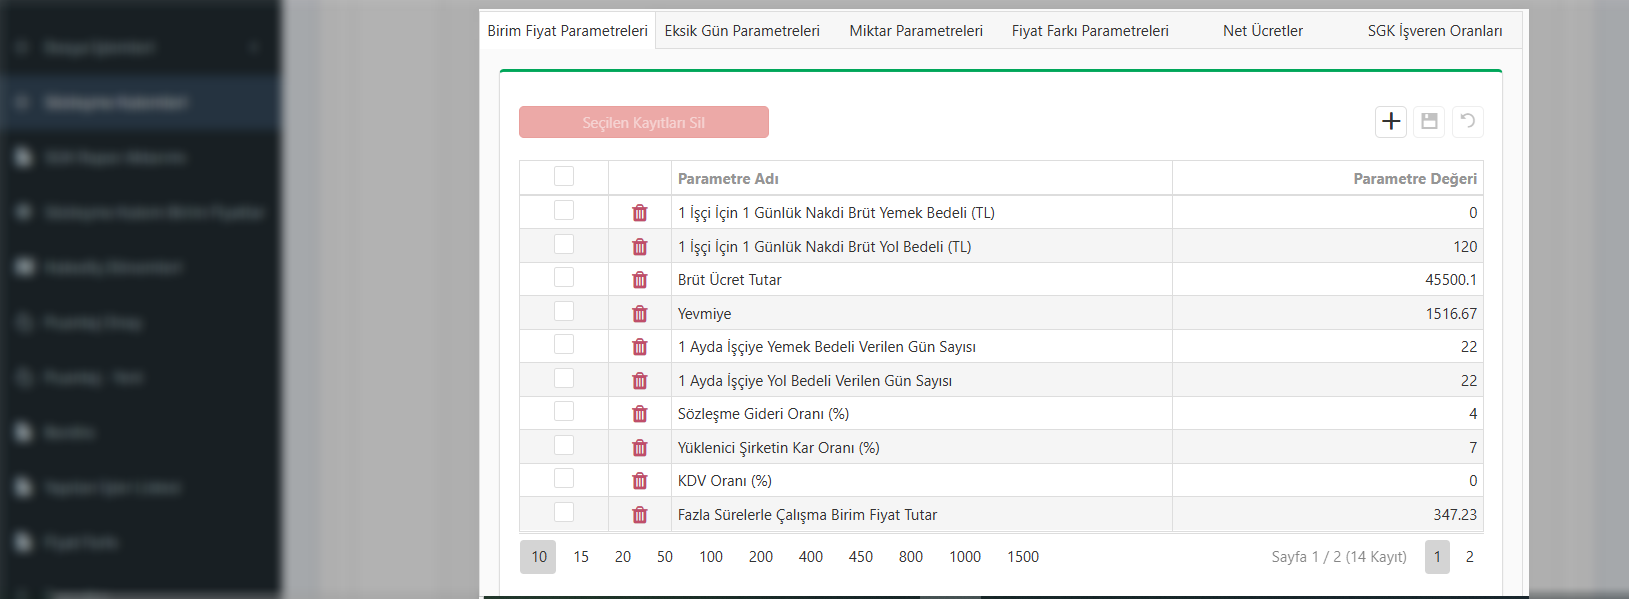Remove Sözleşme Gideri Oranı row via trash icon
1629x599 pixels.
(x=640, y=414)
